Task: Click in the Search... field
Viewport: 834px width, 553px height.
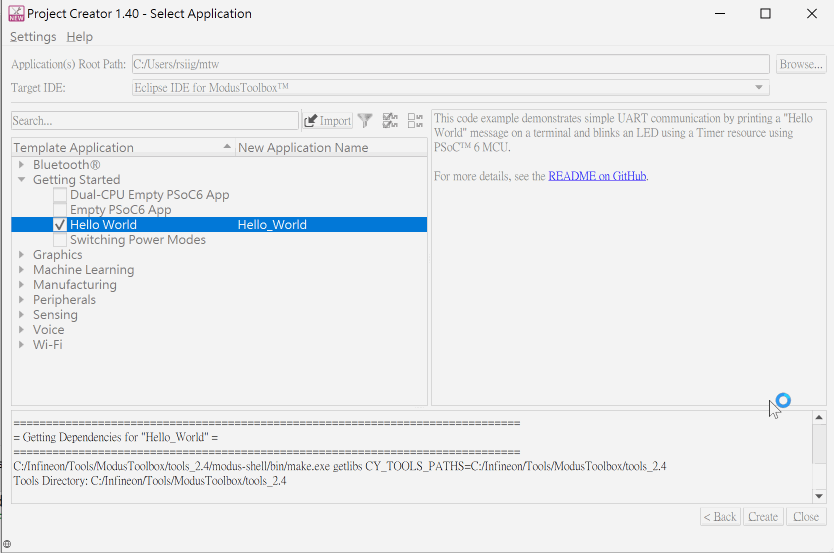Action: 155,121
